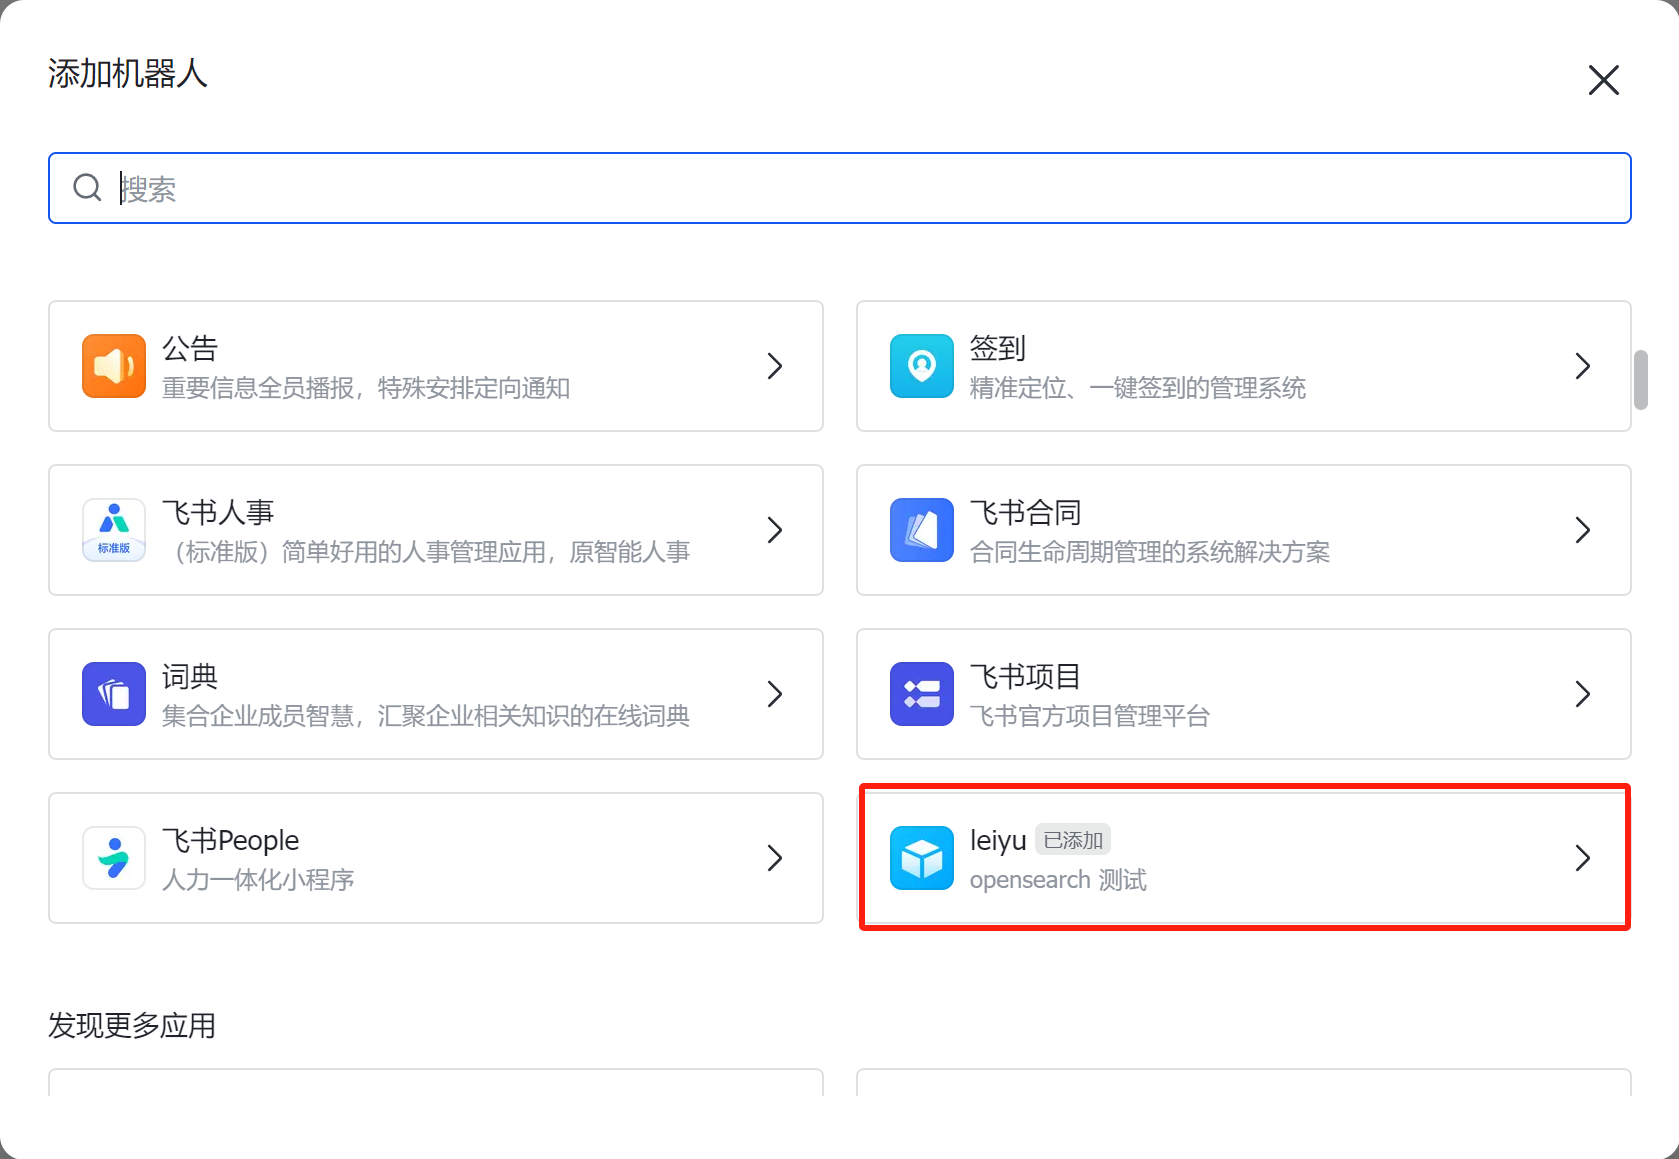Select the 飞书人事 bot title
Image resolution: width=1679 pixels, height=1159 pixels.
coord(218,512)
